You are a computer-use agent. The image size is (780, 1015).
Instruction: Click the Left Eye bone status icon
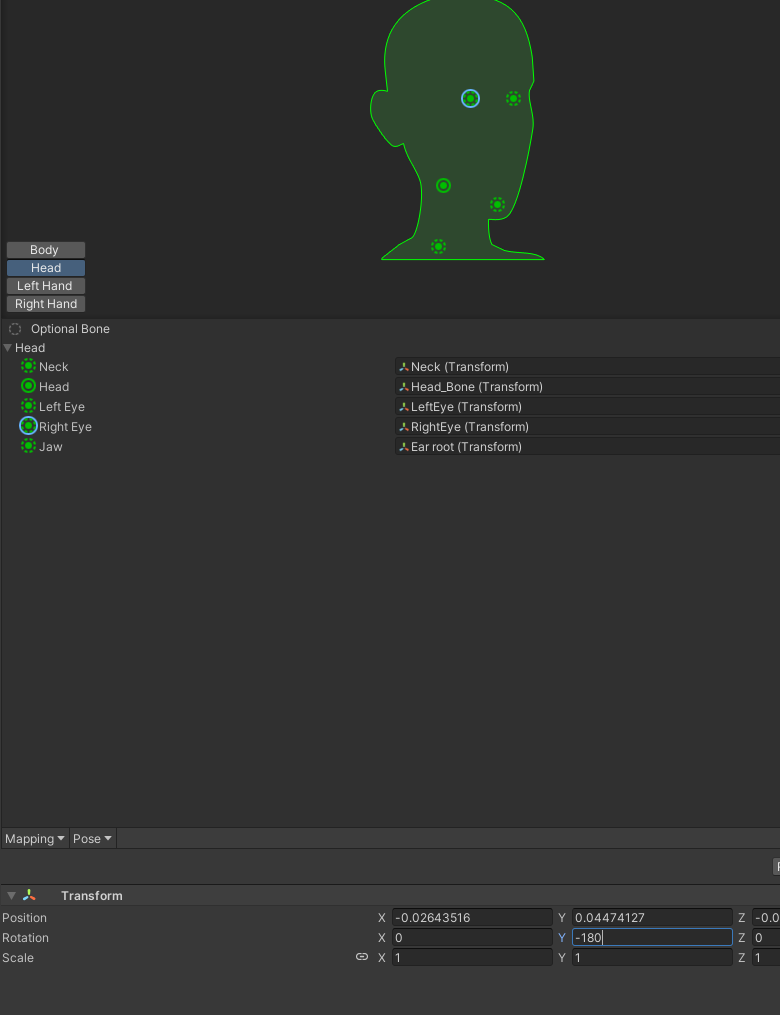click(x=28, y=406)
